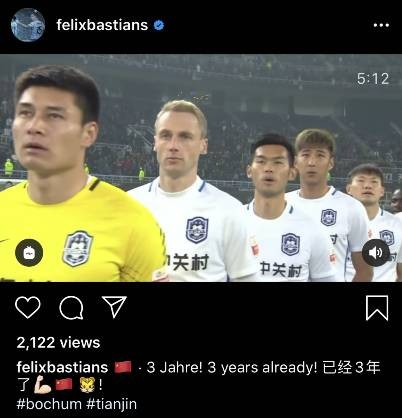Mute the video with the speaker icon
Screen dimensions: 402x418
[x=376, y=253]
